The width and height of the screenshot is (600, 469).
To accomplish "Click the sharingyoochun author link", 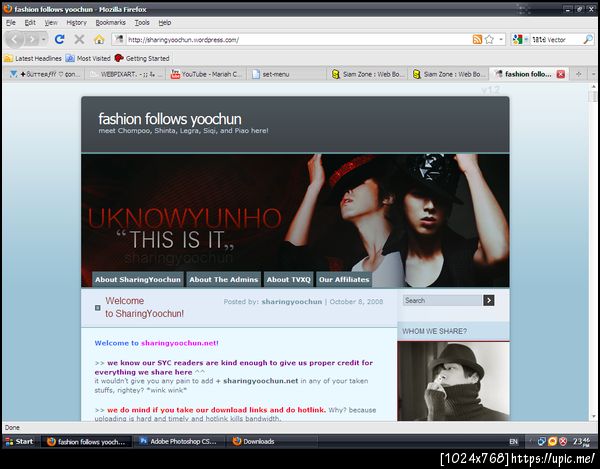I will 292,302.
